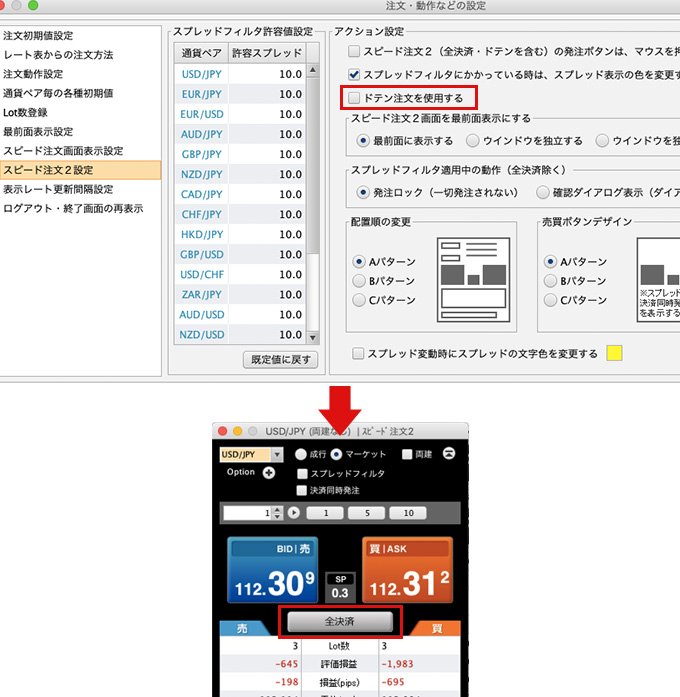Toggle the スプレッドフィルタ checkbox in order panel
This screenshot has width=680, height=697.
click(x=303, y=473)
